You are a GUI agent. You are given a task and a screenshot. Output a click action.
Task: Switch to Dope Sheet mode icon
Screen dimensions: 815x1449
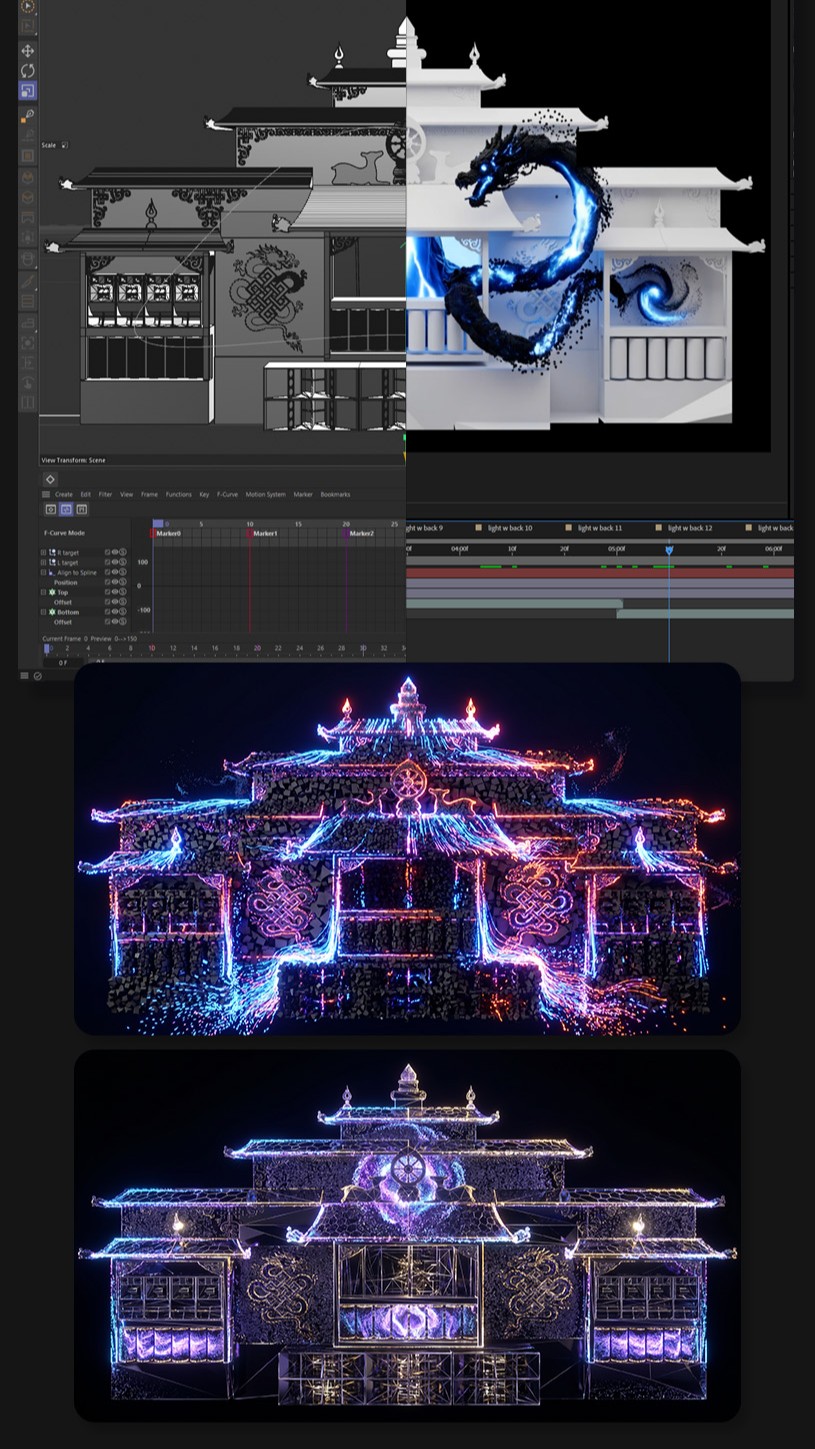tap(51, 509)
